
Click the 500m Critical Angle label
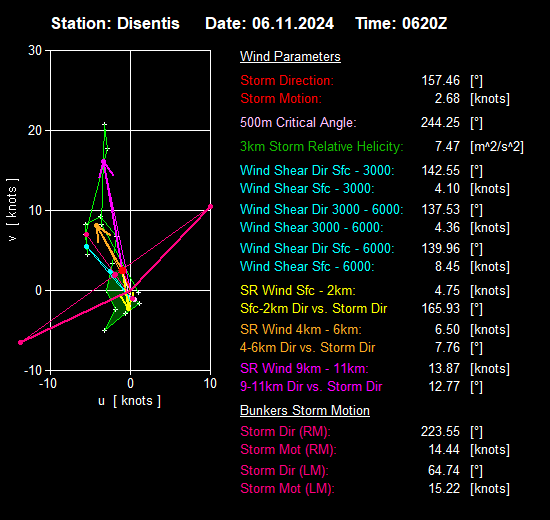[298, 122]
